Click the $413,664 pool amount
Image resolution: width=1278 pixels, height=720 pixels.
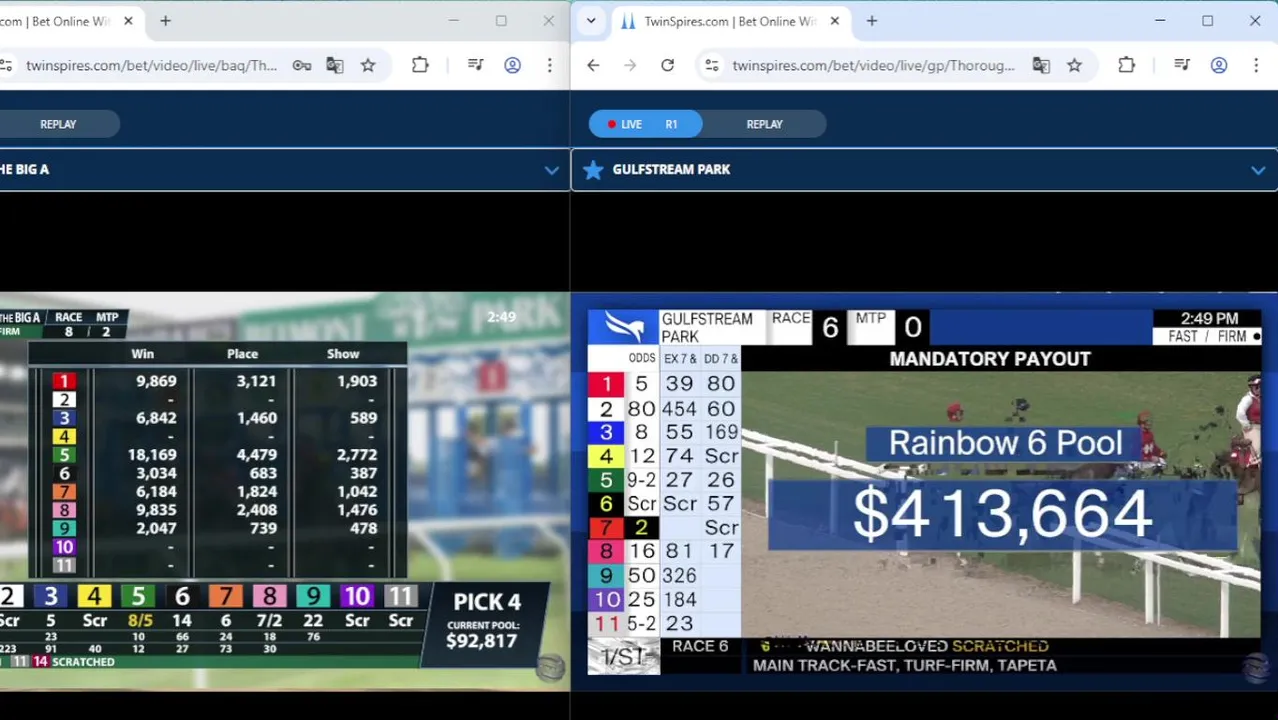point(1003,514)
